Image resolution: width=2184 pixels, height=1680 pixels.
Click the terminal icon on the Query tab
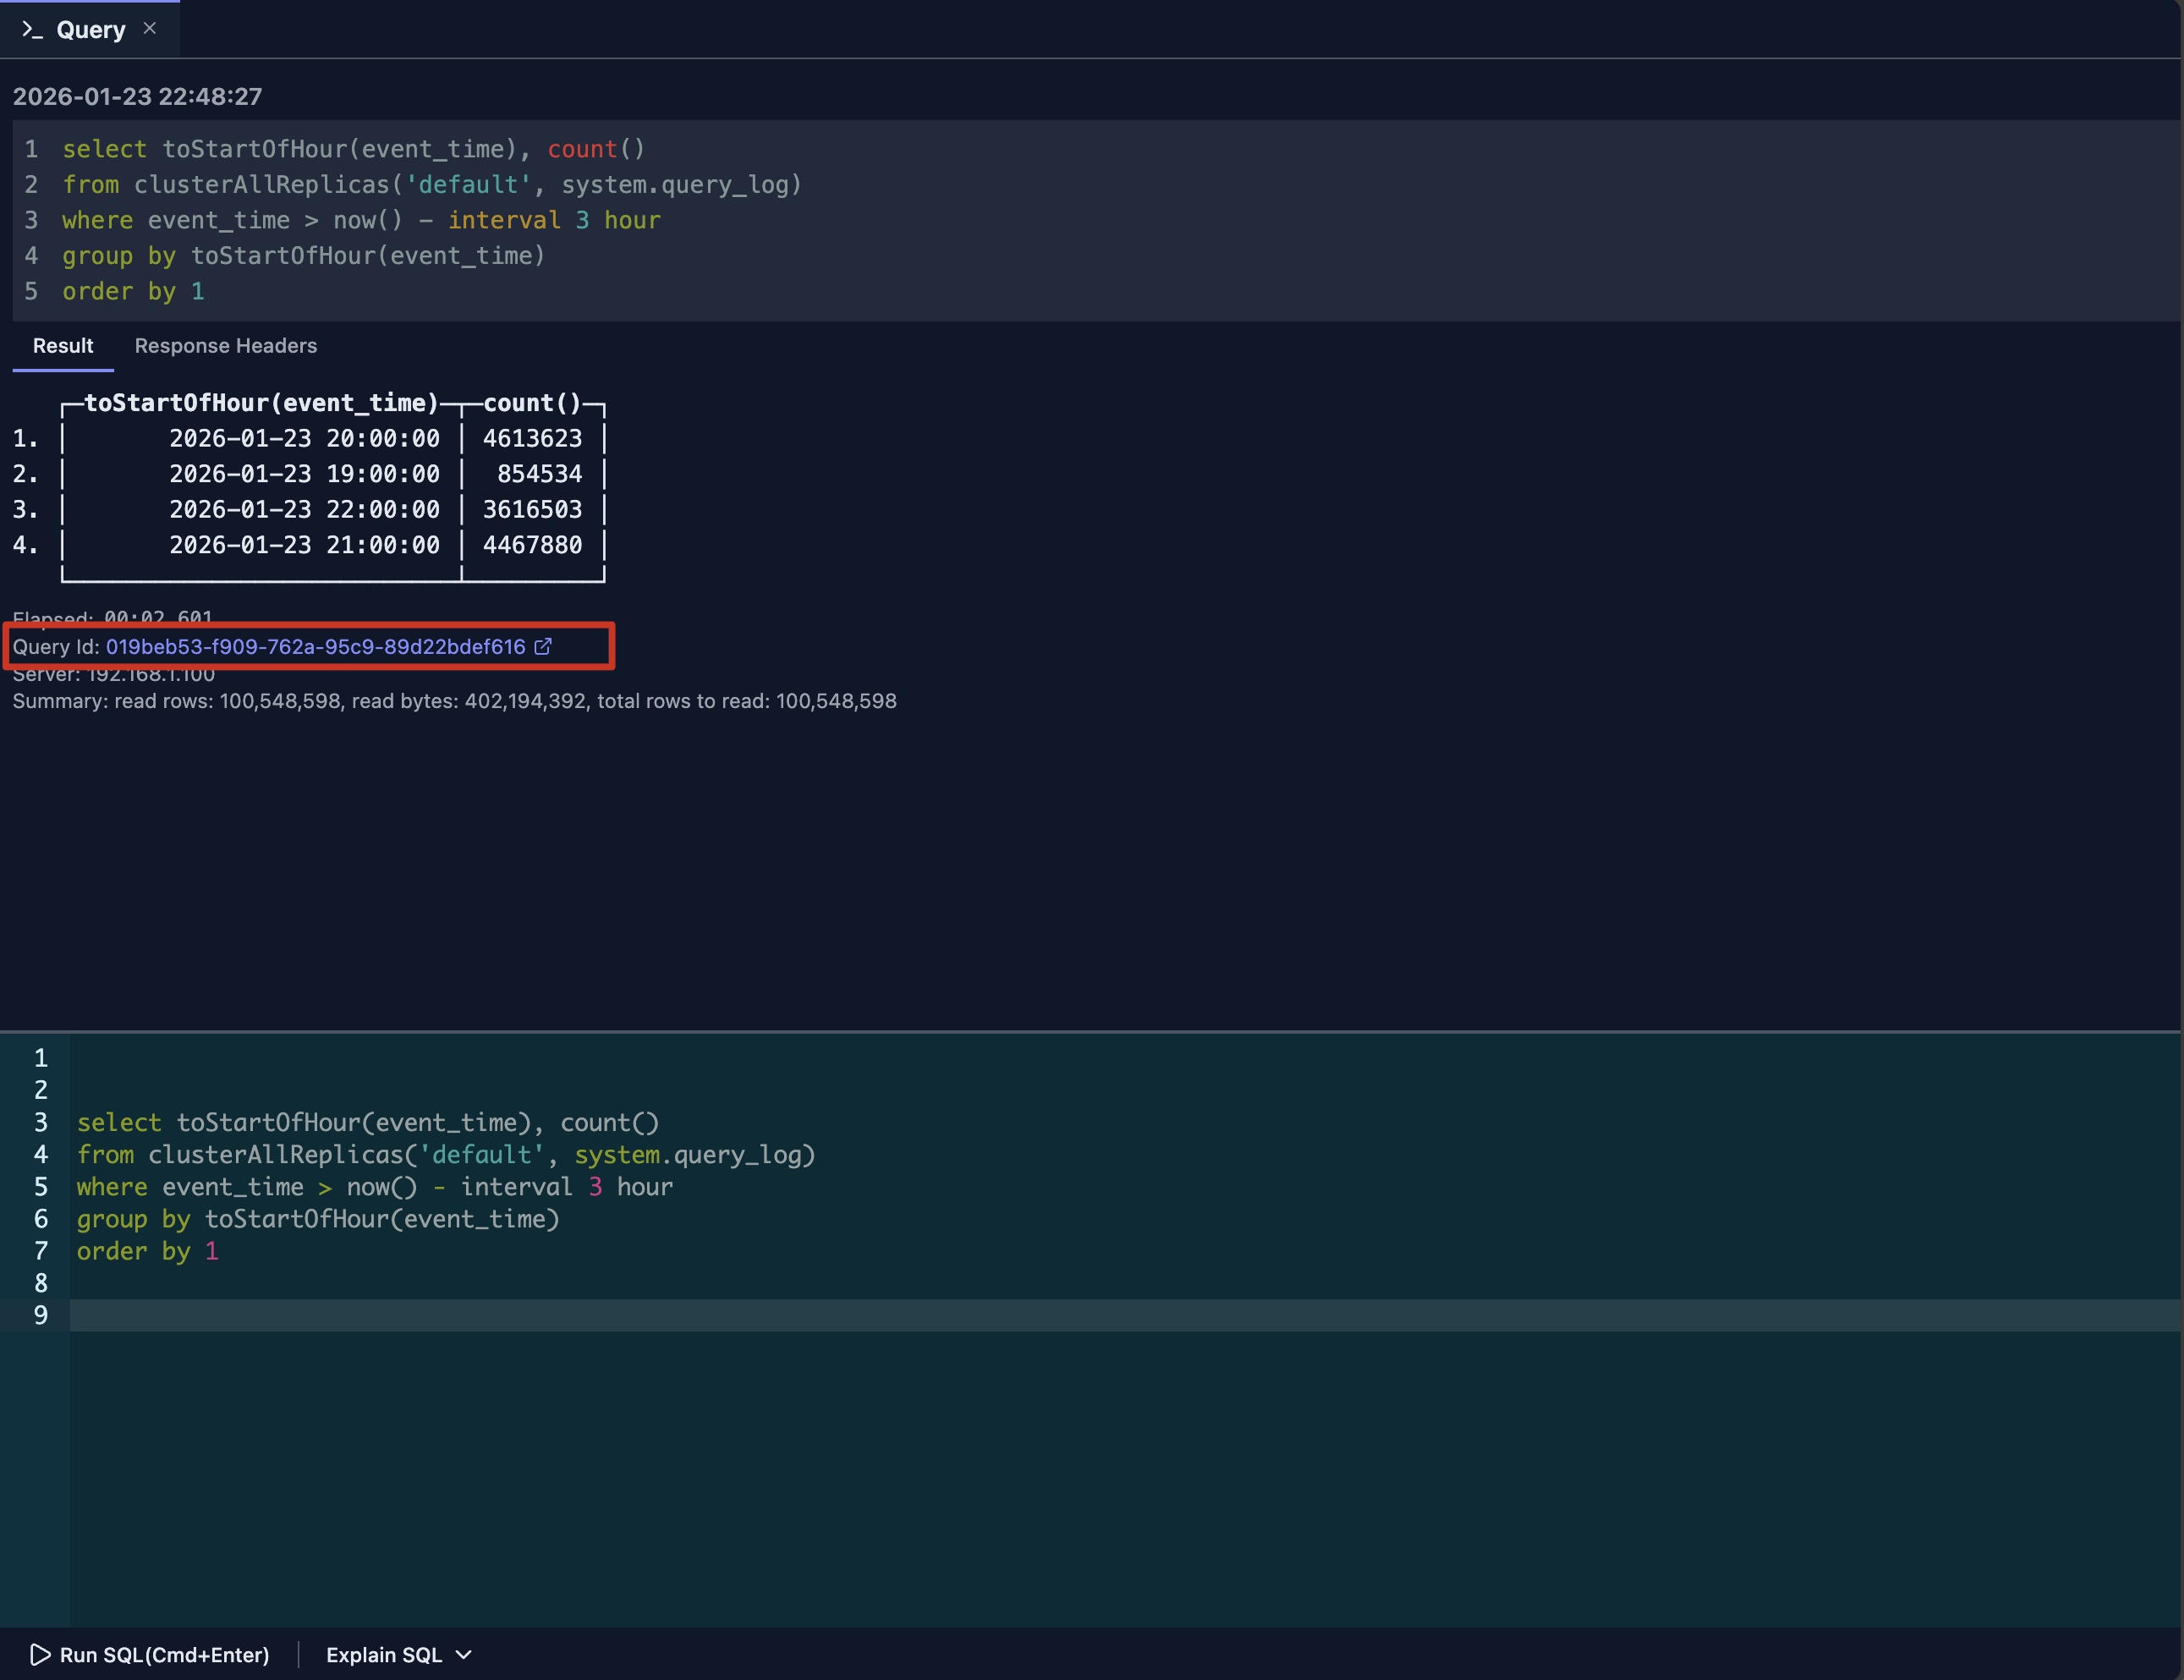click(x=30, y=29)
